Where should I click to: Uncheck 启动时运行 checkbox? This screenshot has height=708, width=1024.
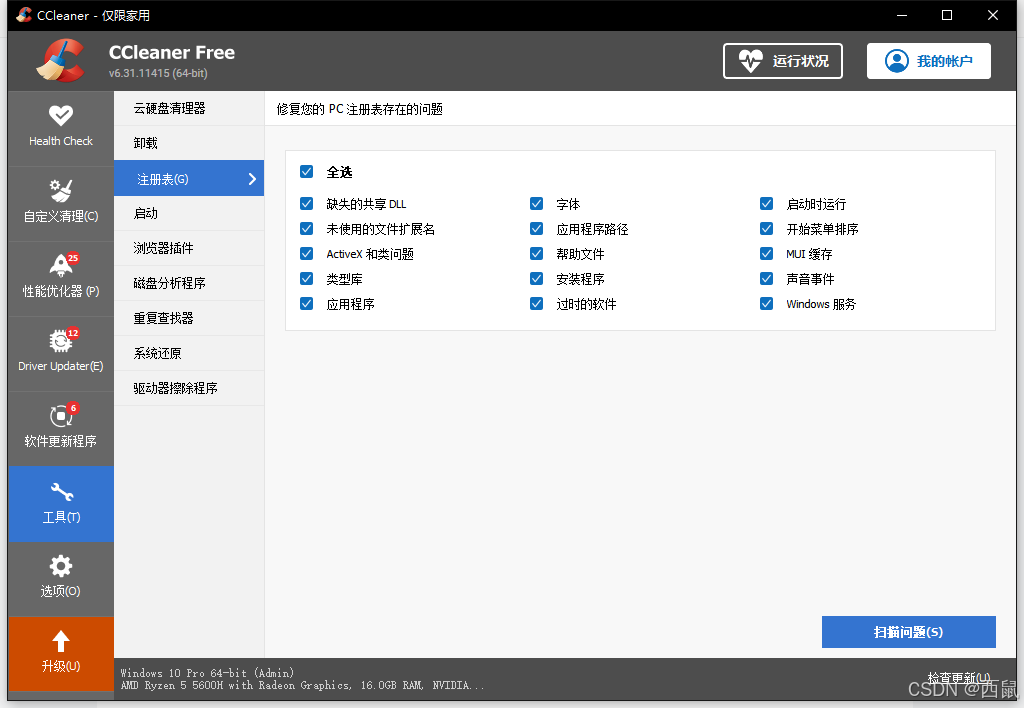point(767,204)
